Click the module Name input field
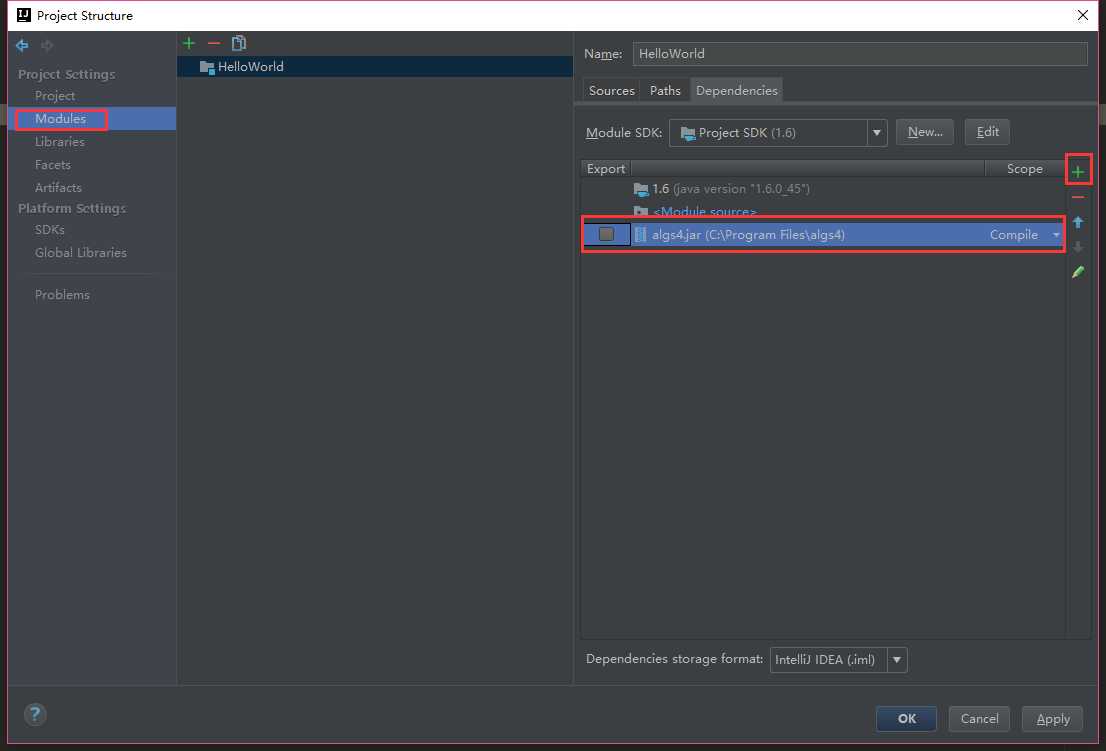1106x751 pixels. (x=860, y=54)
